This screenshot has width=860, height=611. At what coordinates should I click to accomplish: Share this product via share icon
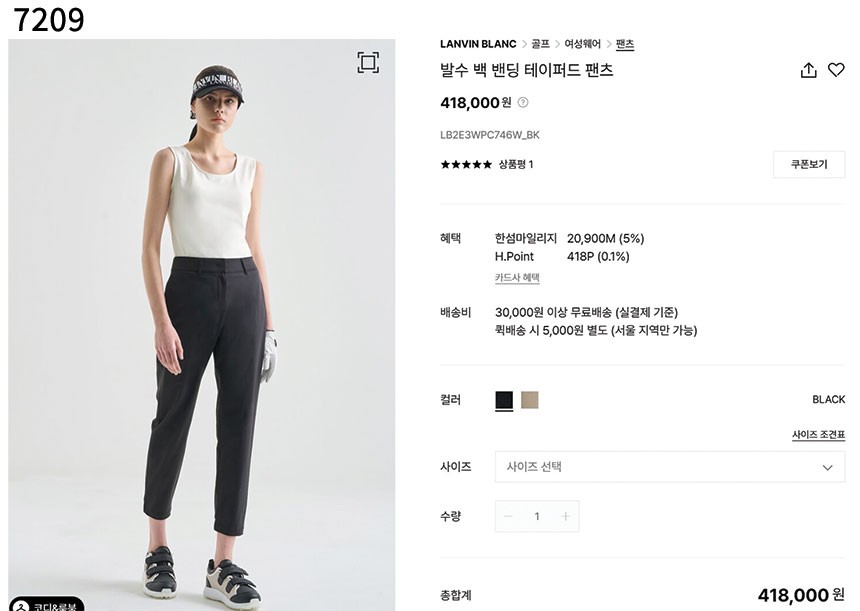pos(808,70)
